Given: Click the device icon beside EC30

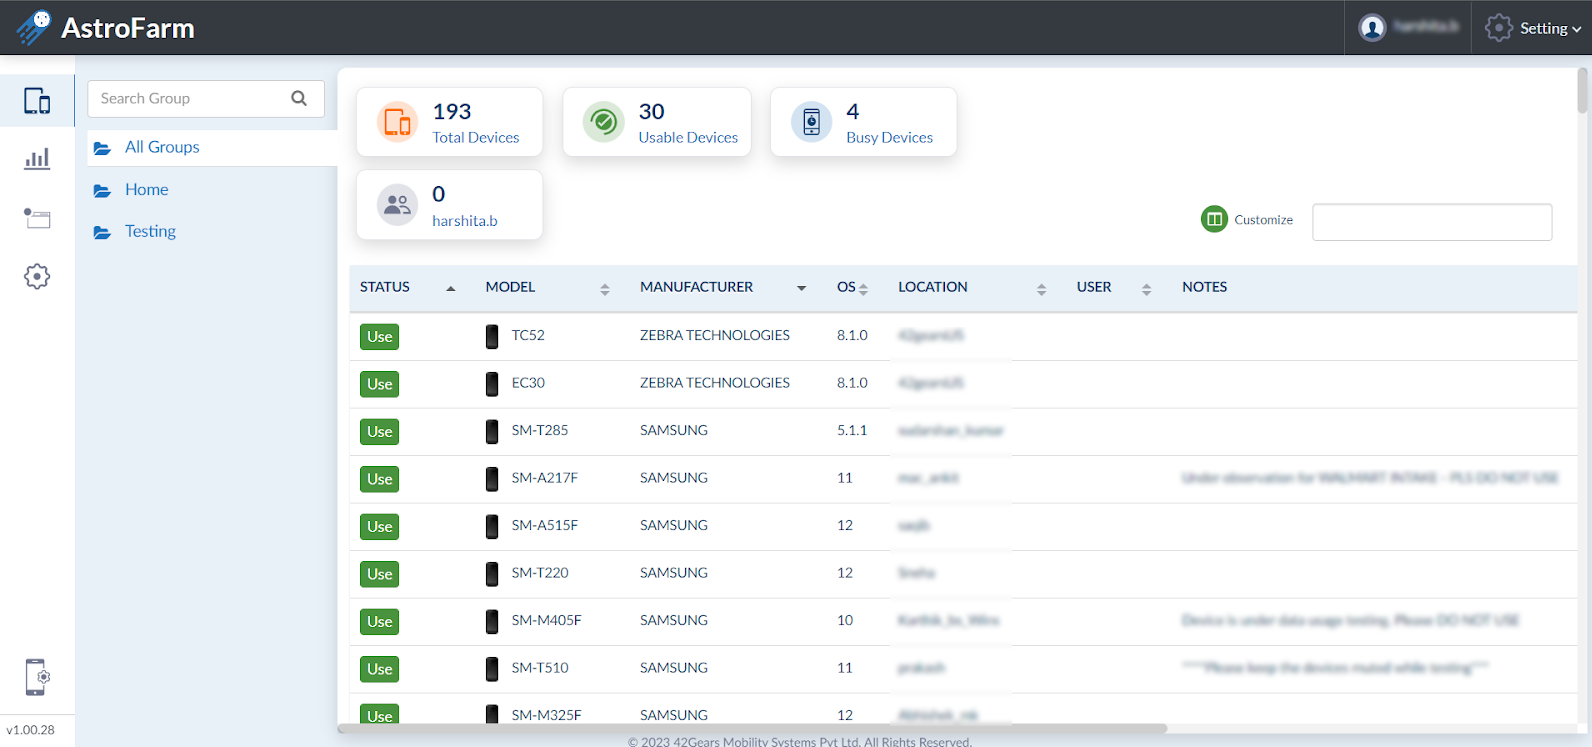Looking at the screenshot, I should click(x=492, y=384).
